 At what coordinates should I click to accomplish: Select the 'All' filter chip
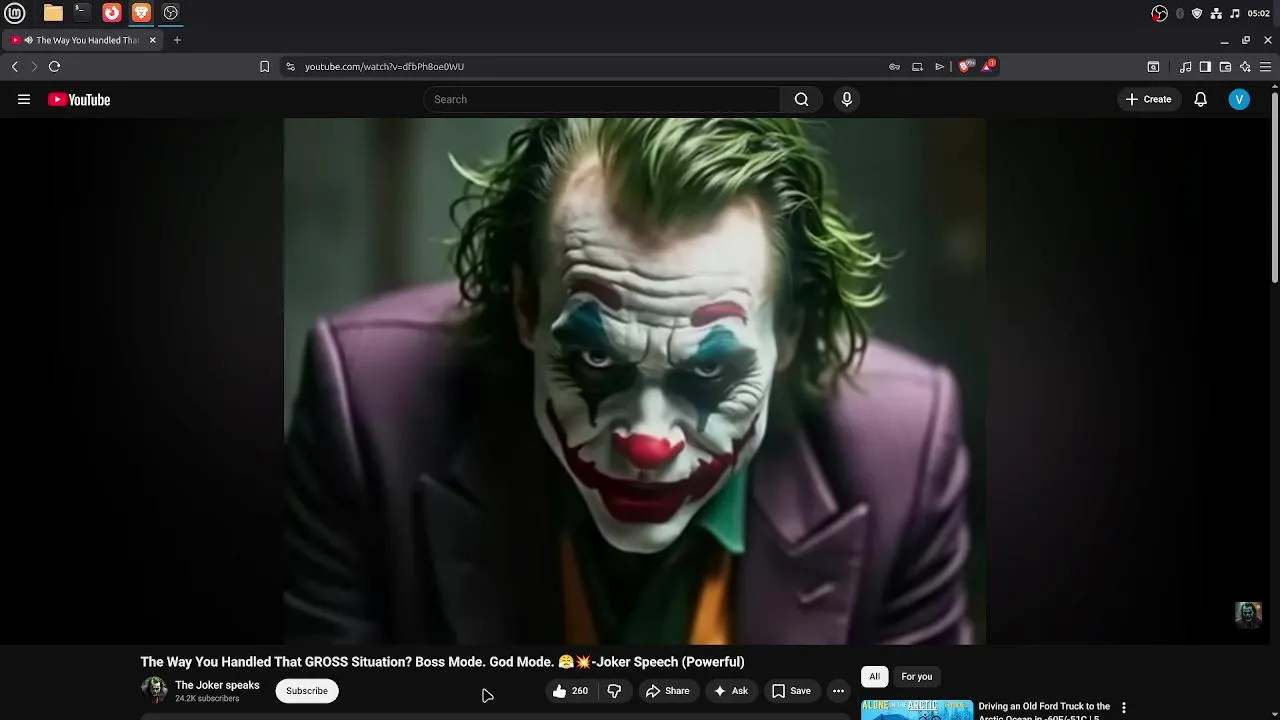tap(874, 677)
